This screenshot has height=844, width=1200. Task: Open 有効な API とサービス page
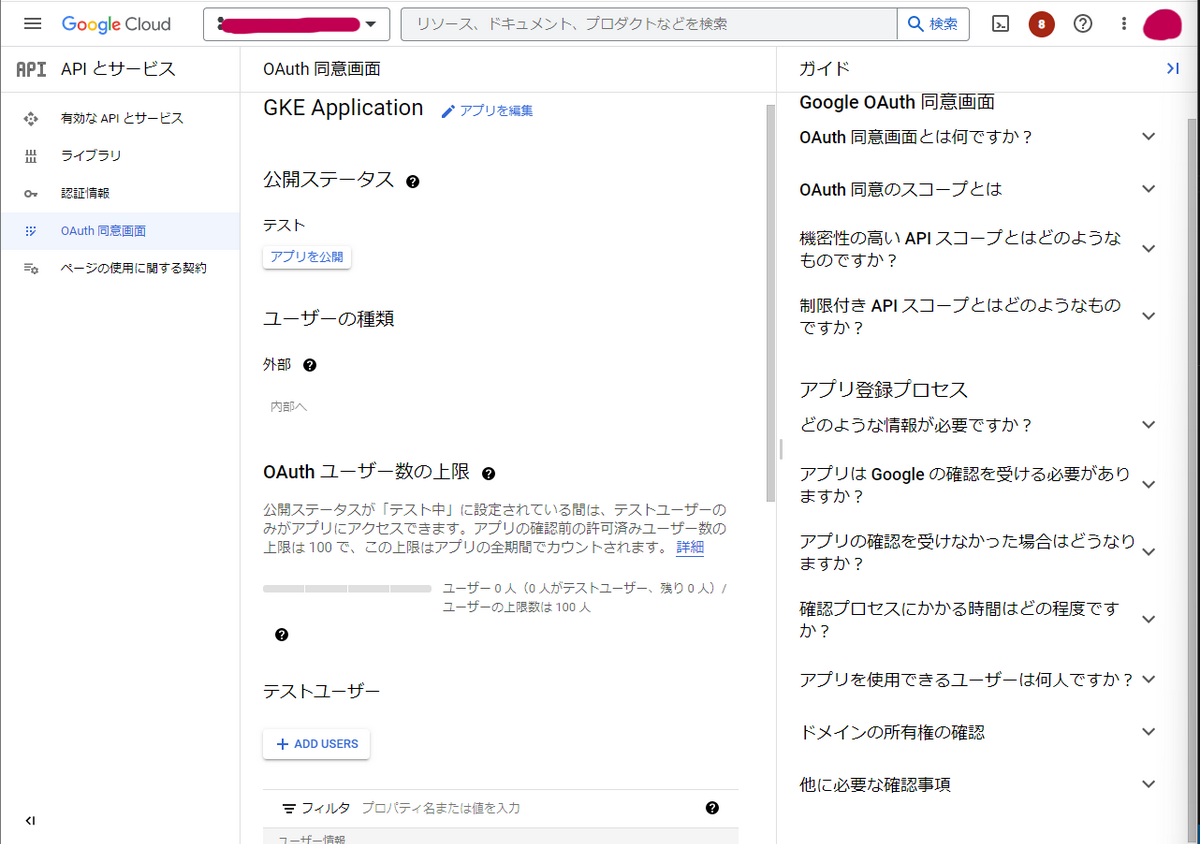coord(120,118)
